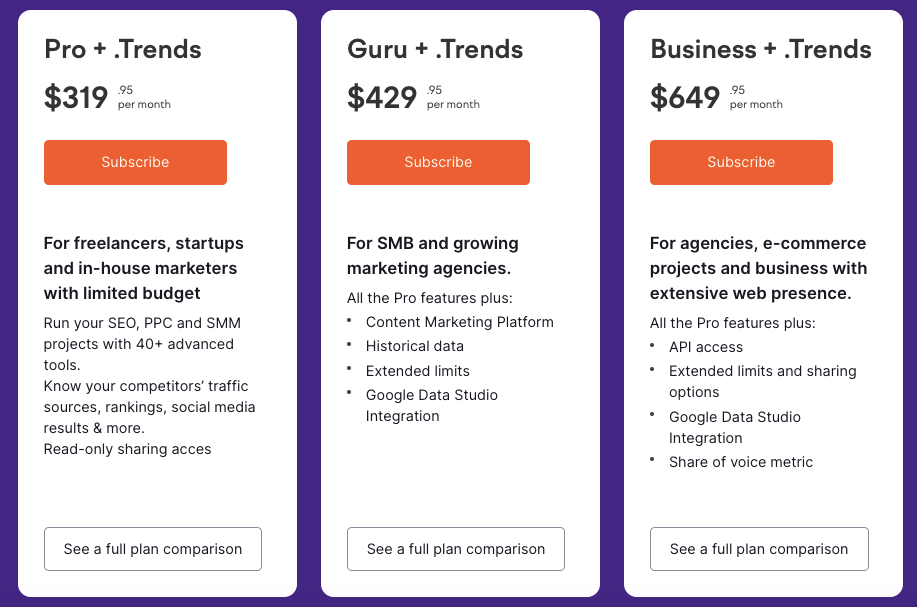The image size is (917, 607).
Task: Click Extended limits in the Guru card
Action: point(418,371)
